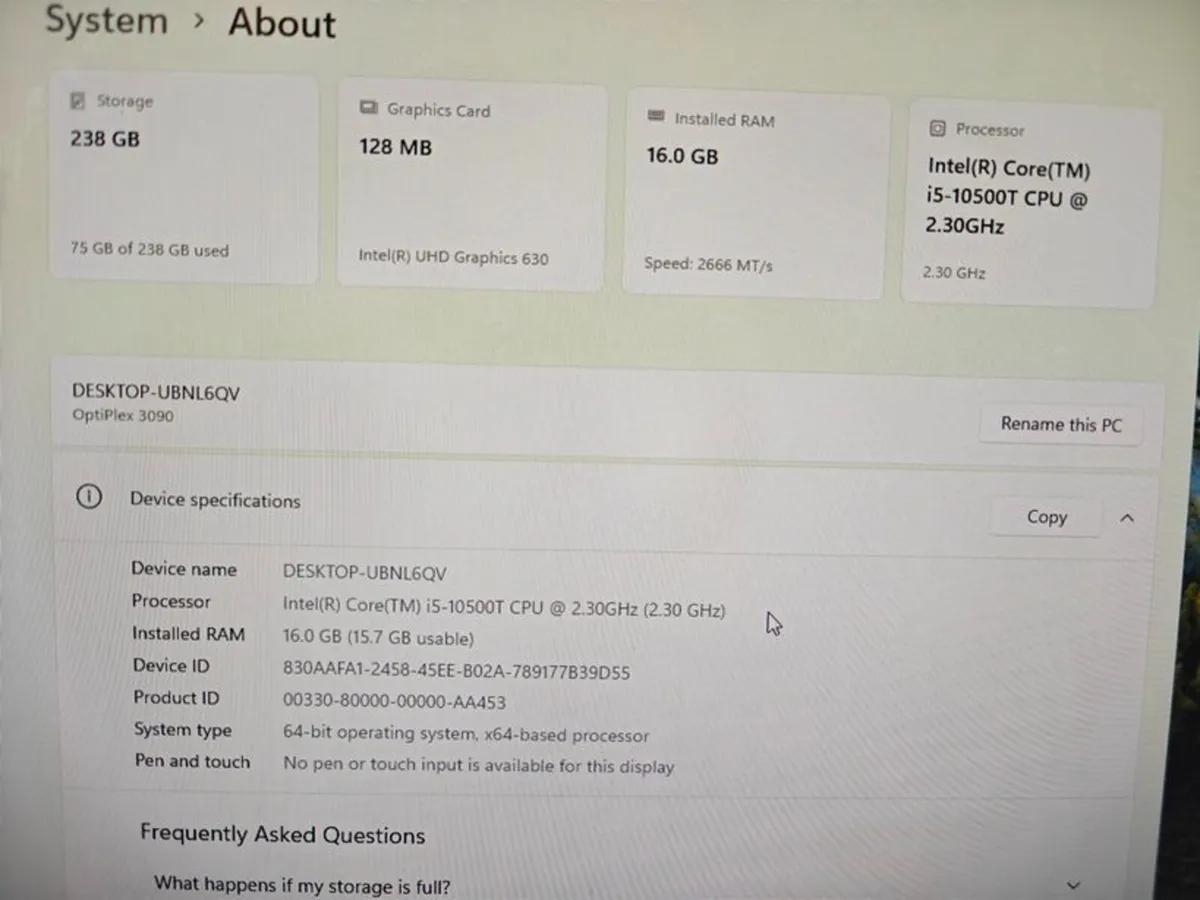Click the Device specifications info icon
The image size is (1200, 900).
point(89,496)
